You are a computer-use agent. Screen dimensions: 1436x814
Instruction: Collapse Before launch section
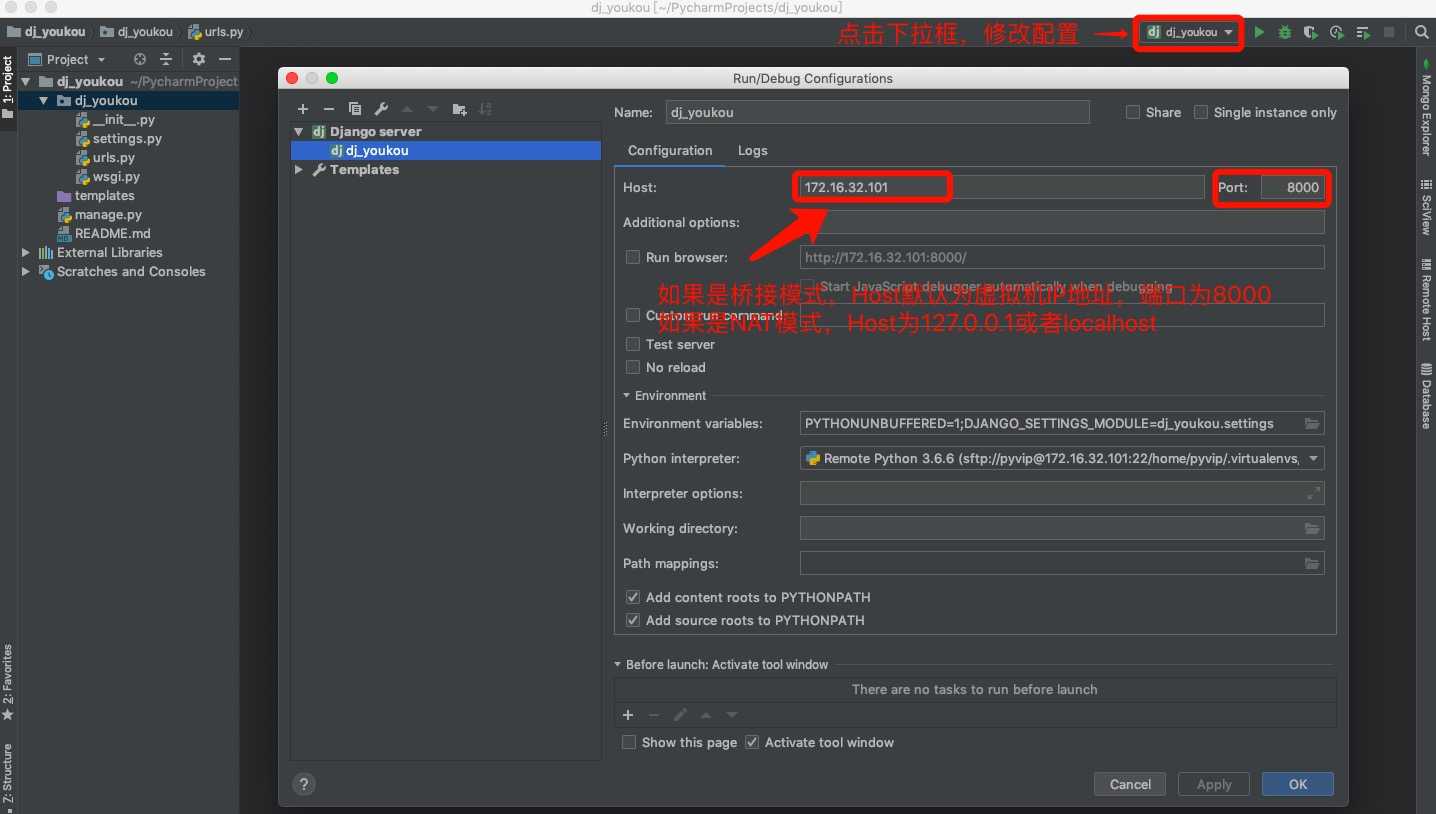[x=618, y=665]
